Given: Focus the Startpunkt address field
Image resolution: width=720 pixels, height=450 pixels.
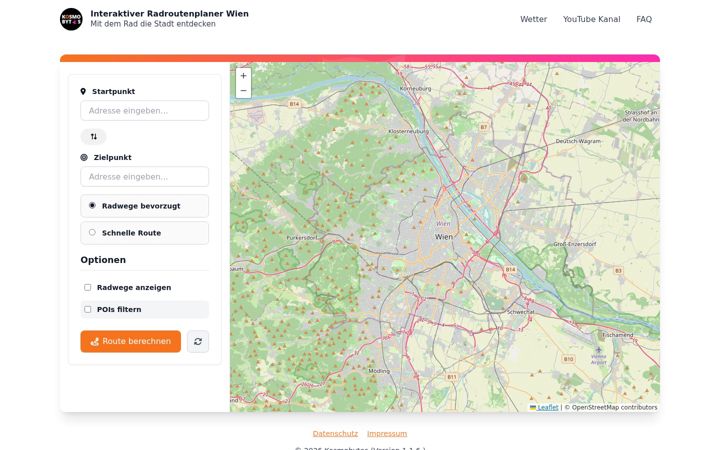Looking at the screenshot, I should (145, 111).
